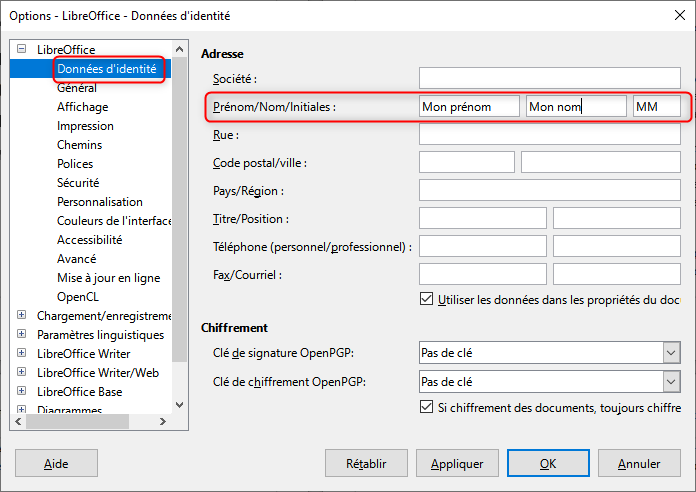
Task: Click the Aide button
Action: pos(56,464)
